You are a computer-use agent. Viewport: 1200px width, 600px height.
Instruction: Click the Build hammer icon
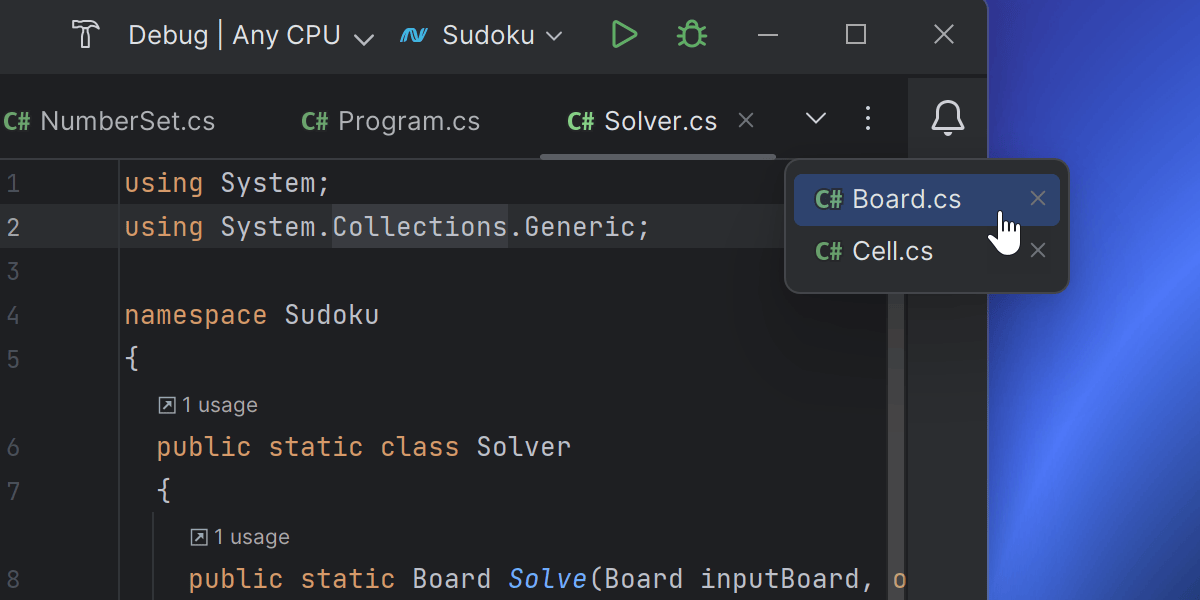click(87, 35)
